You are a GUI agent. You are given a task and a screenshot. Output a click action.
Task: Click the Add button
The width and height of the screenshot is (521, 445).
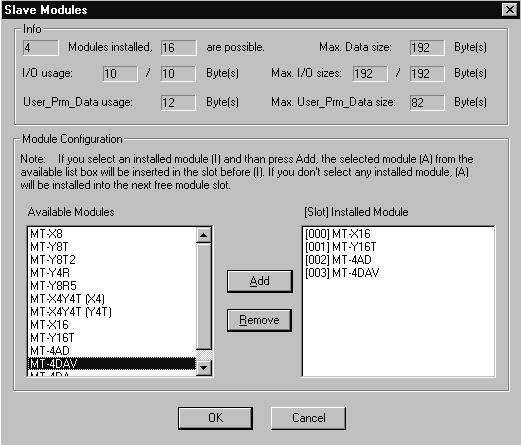click(260, 281)
